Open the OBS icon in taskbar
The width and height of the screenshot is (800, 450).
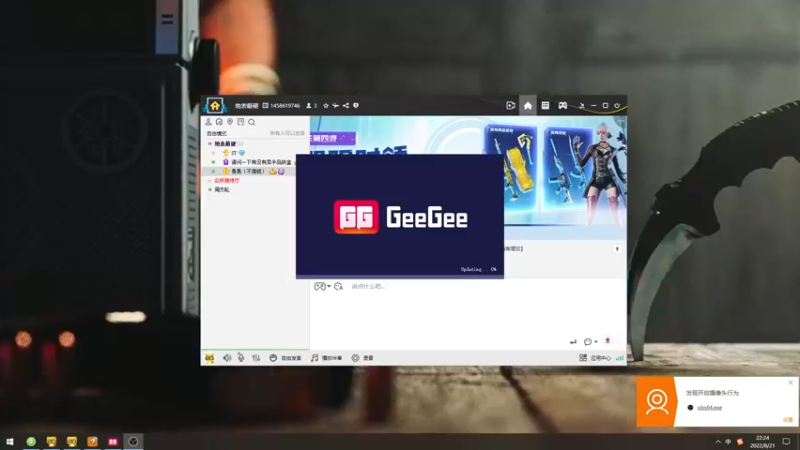coord(133,441)
